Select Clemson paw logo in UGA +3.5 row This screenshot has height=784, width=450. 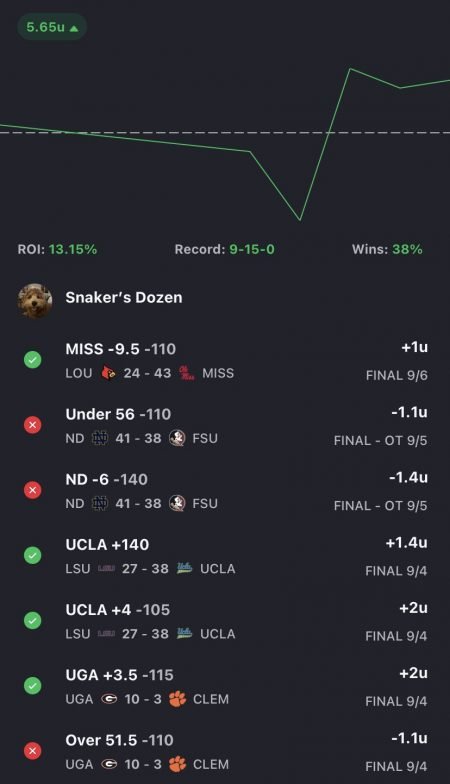177,699
